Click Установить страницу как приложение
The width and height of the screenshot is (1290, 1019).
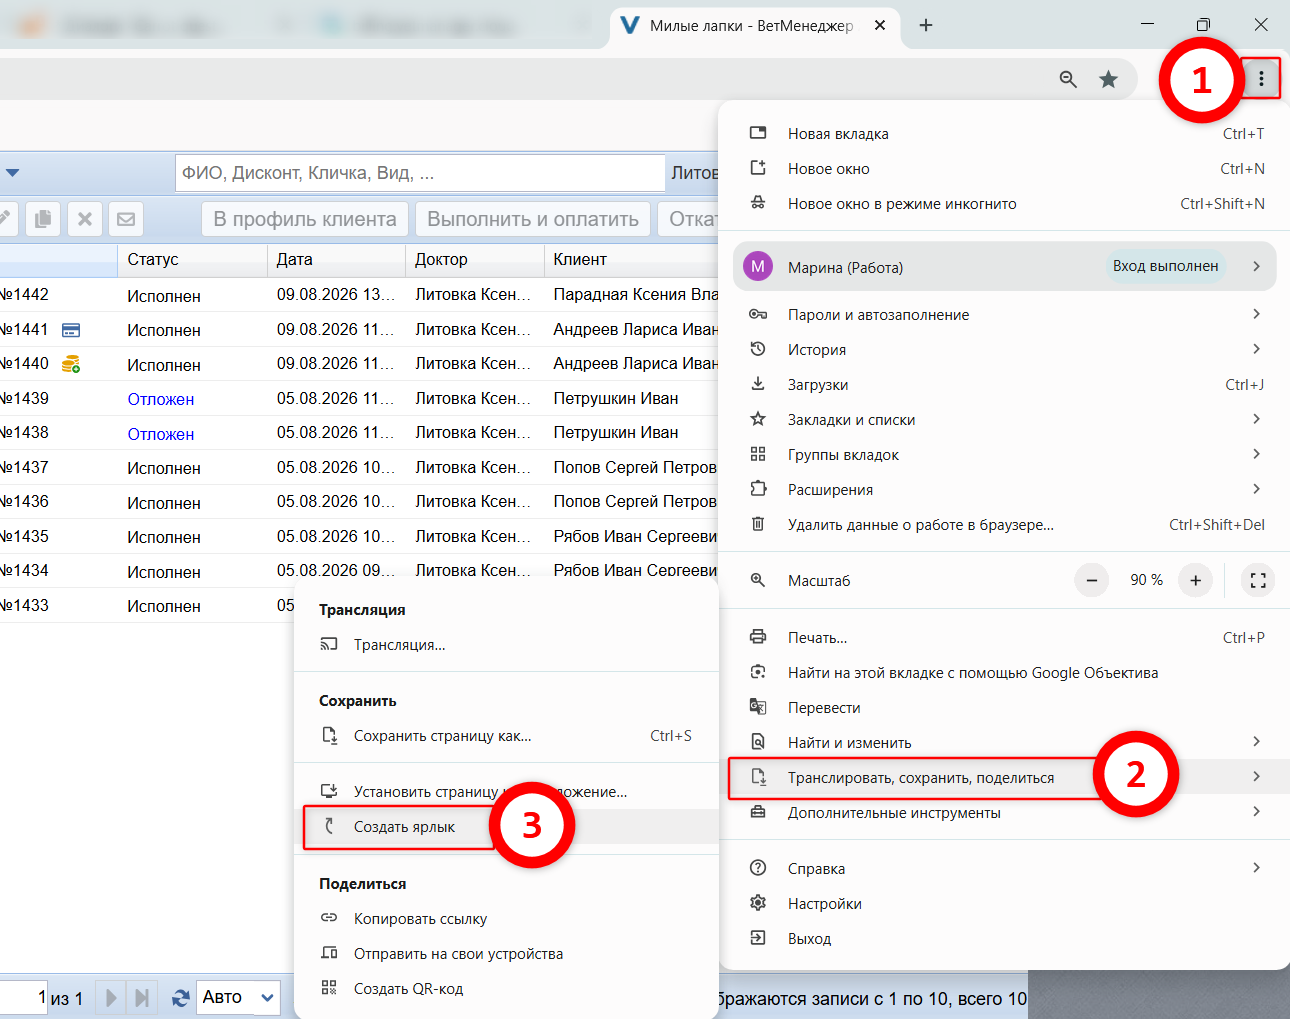506,792
